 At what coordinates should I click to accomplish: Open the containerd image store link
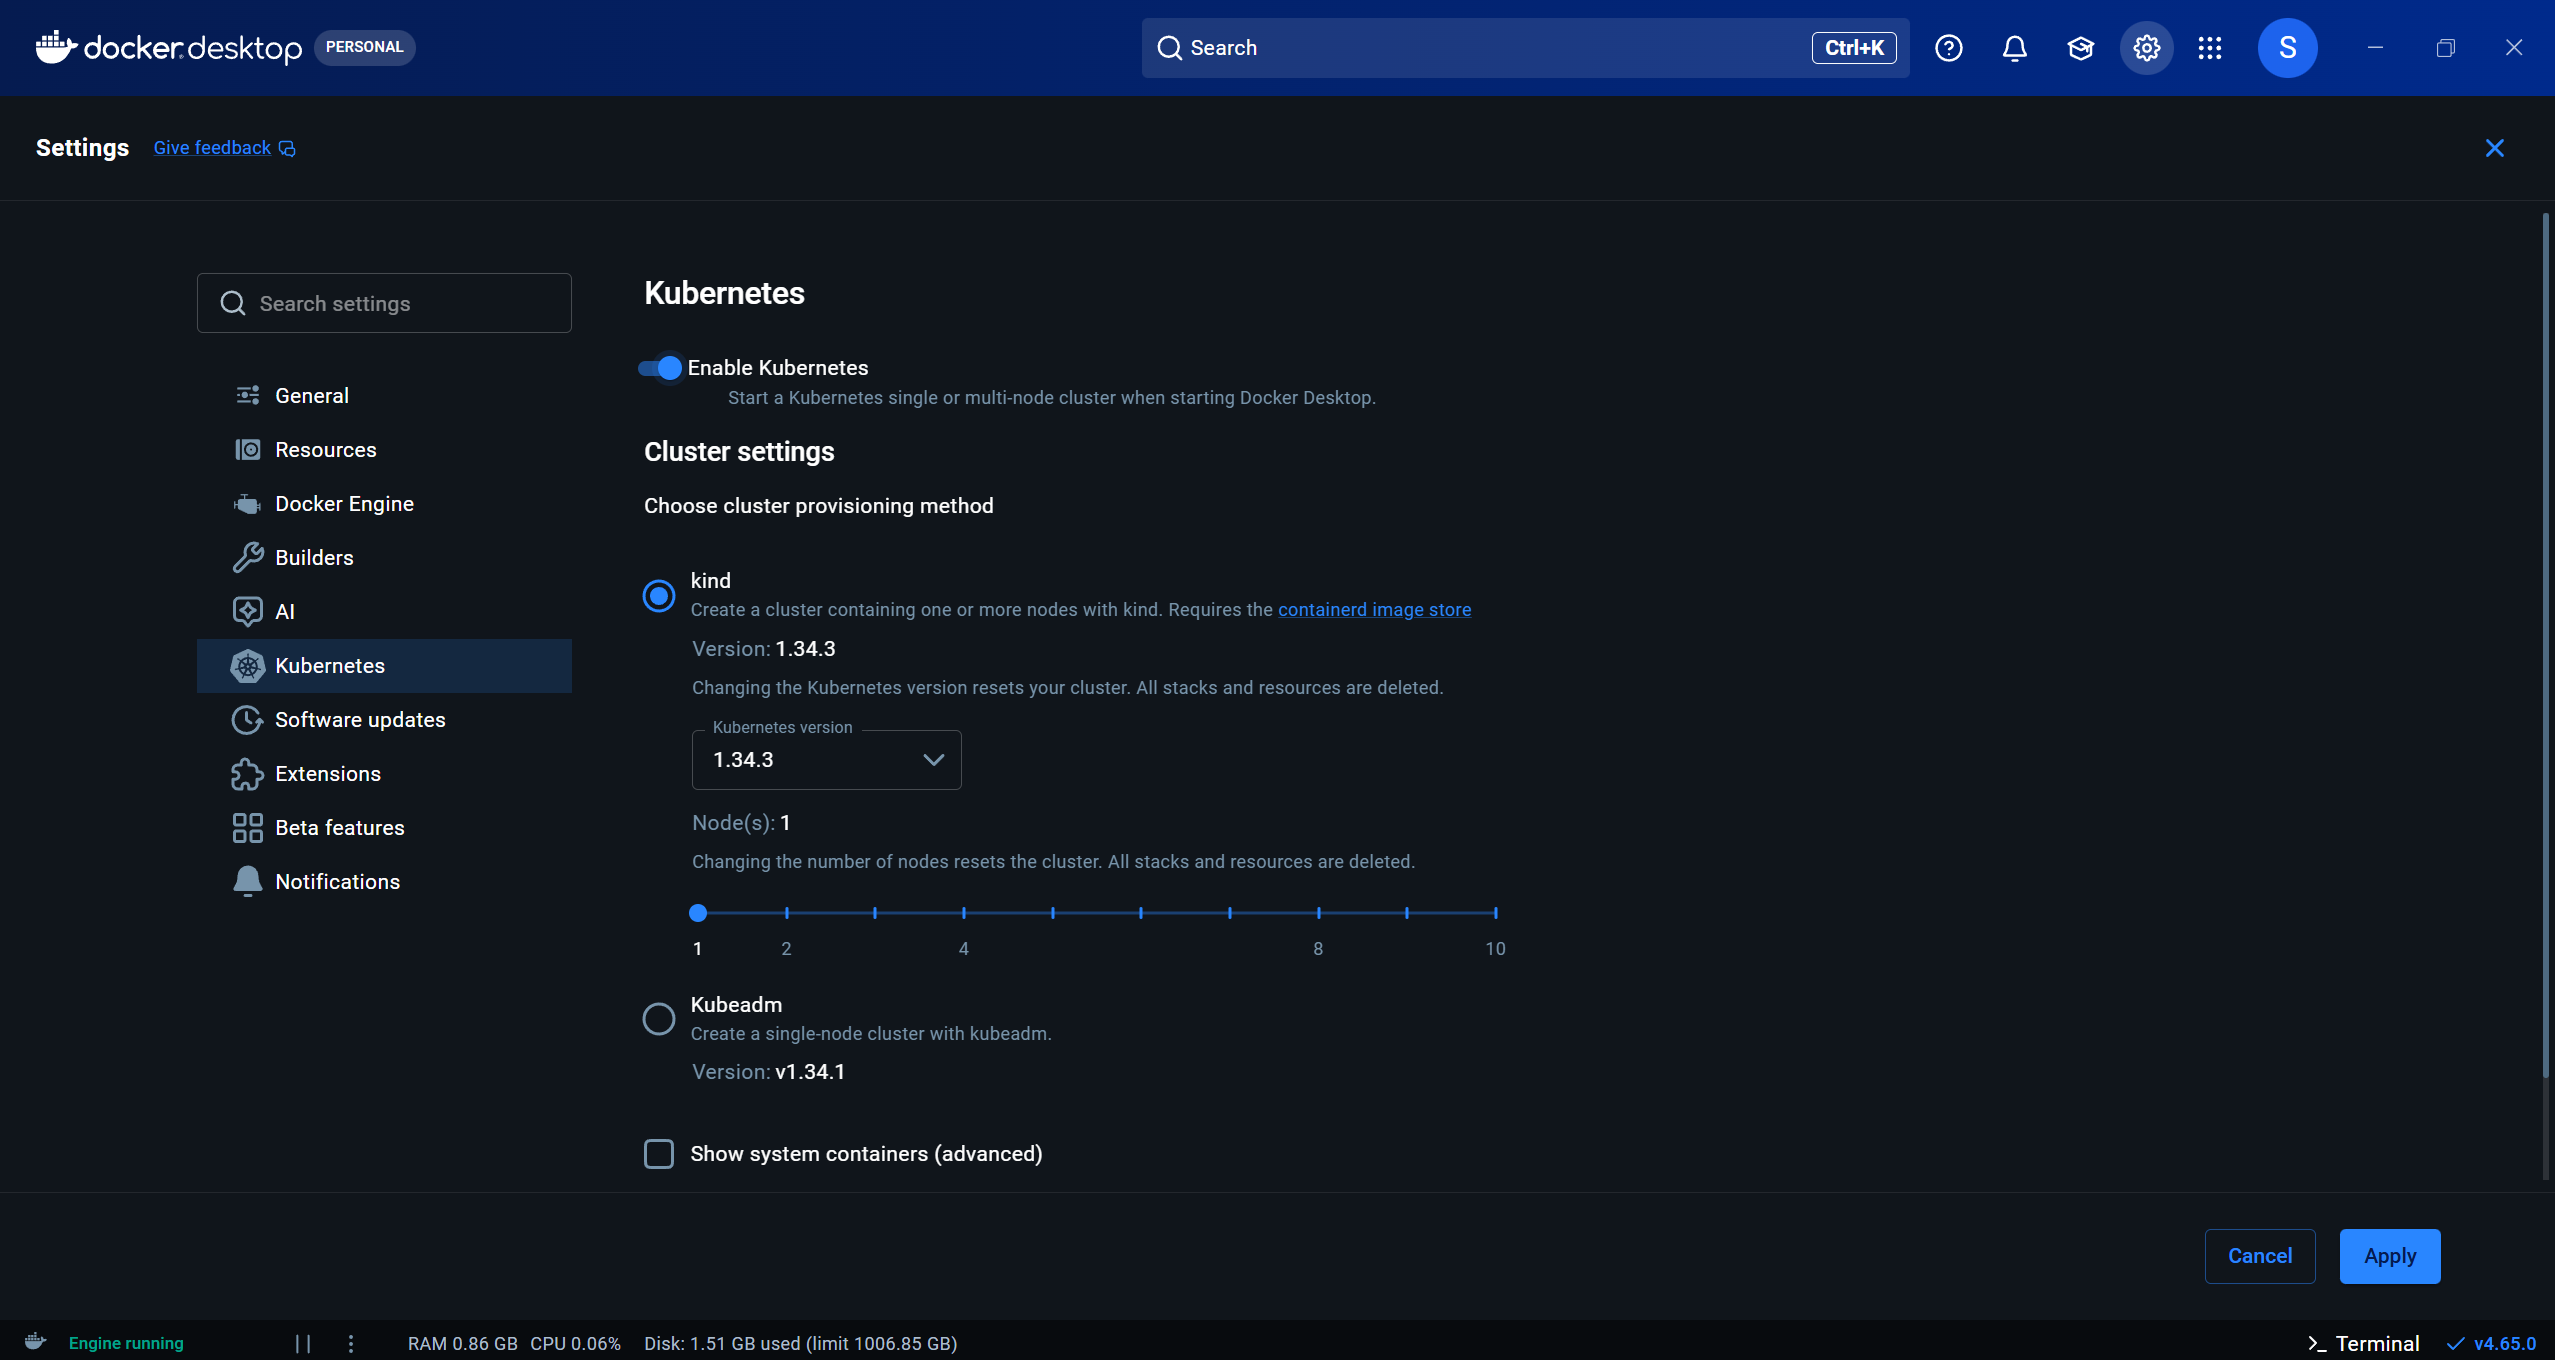coord(1374,610)
